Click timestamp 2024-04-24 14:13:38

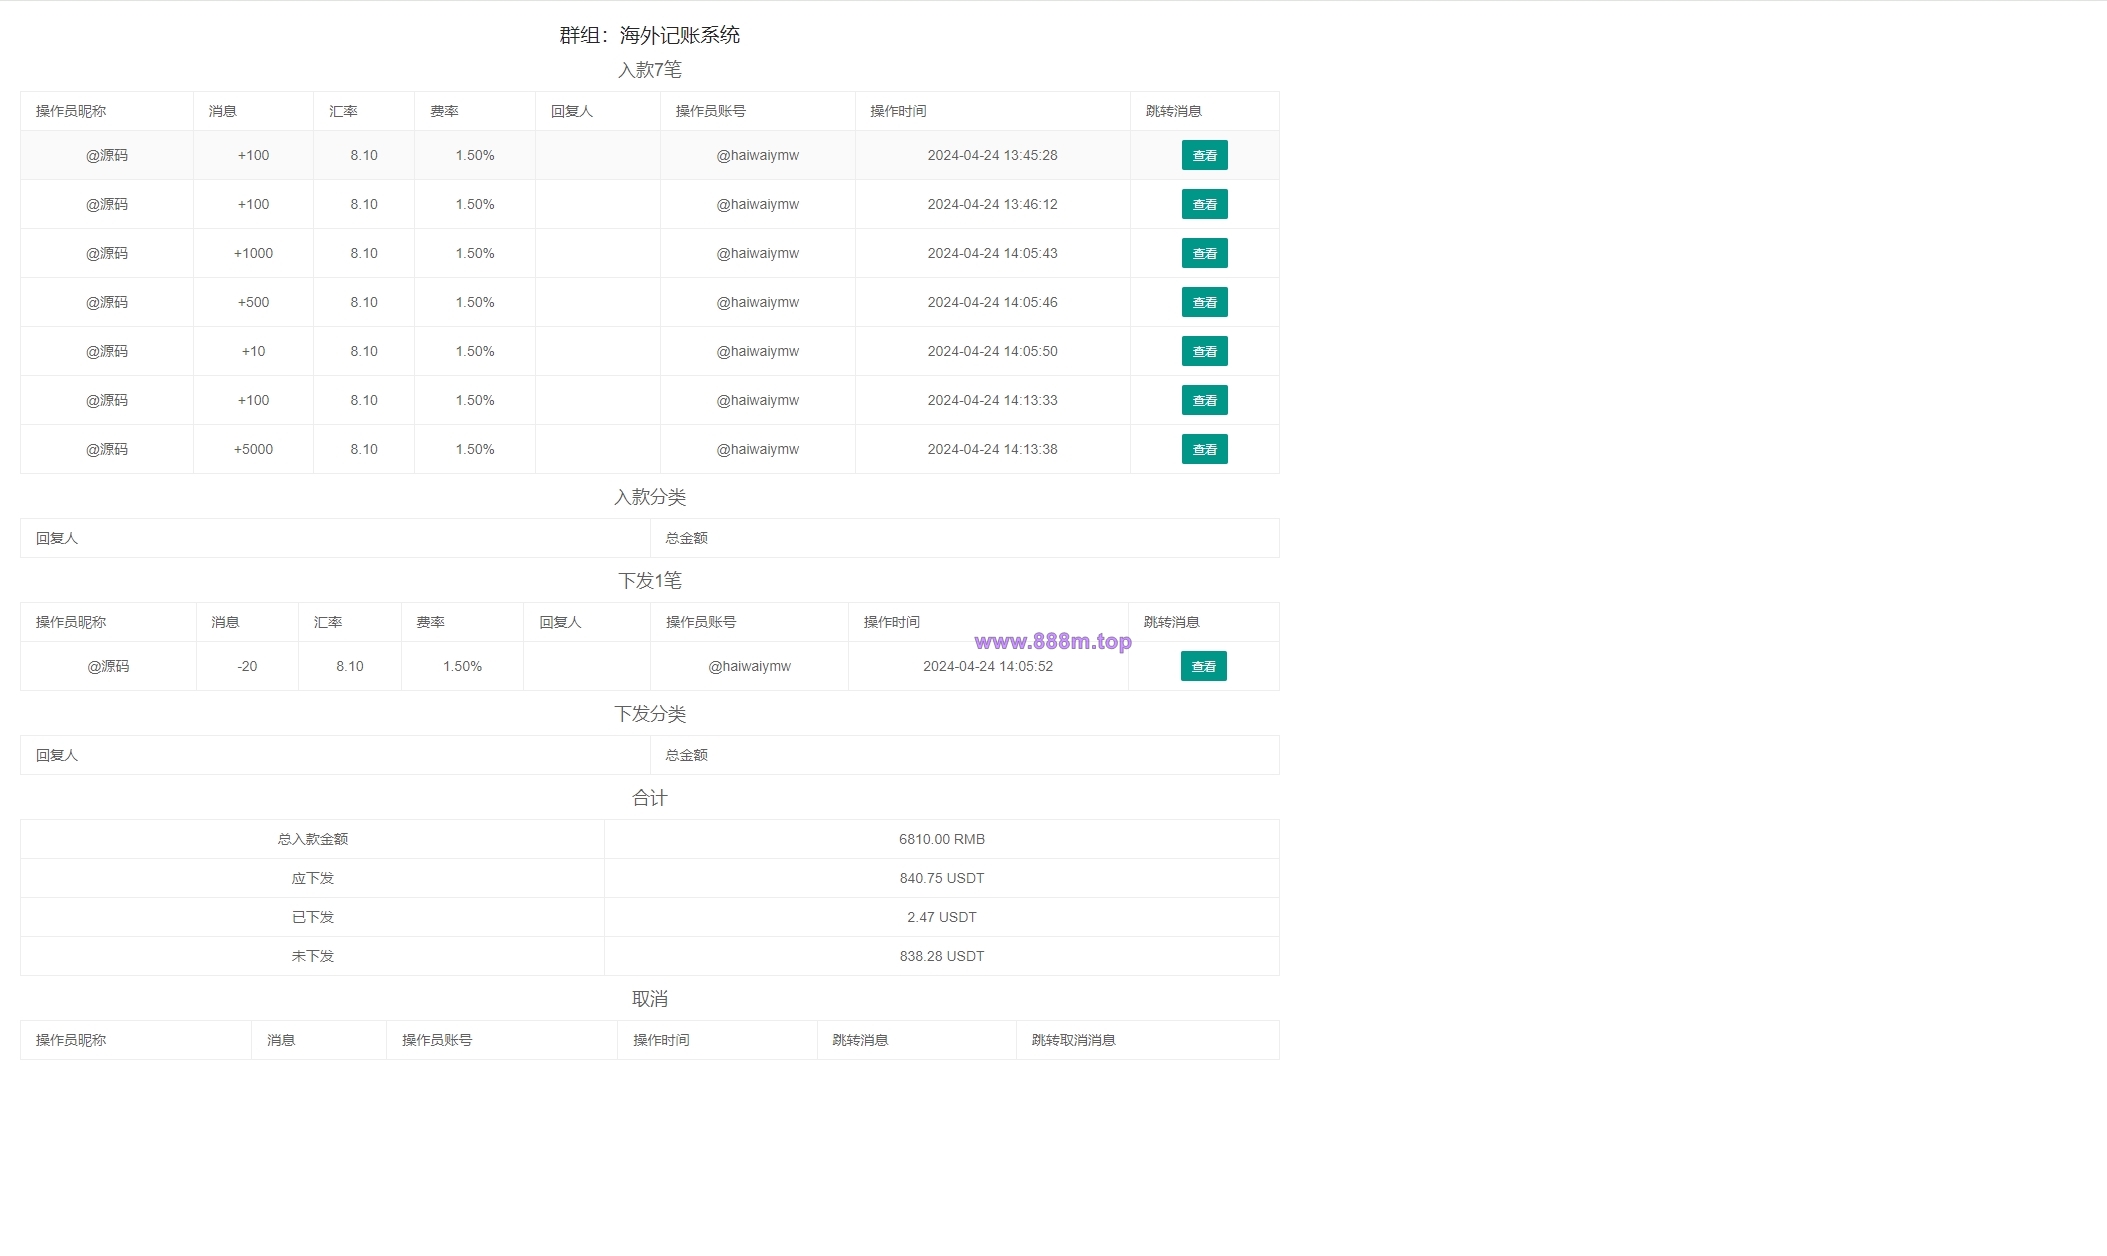point(992,449)
